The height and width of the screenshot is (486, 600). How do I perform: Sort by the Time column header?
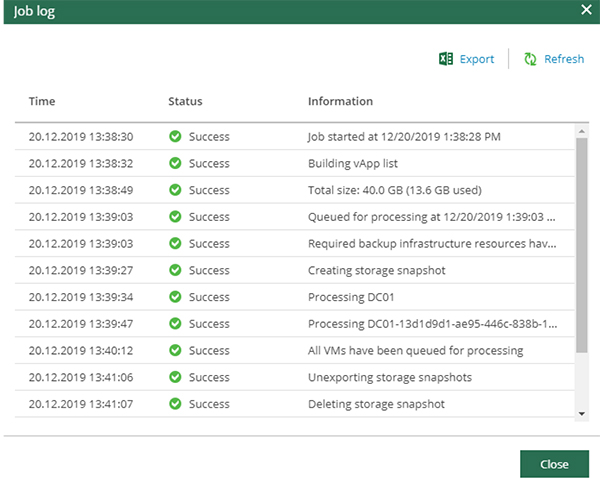coord(42,101)
